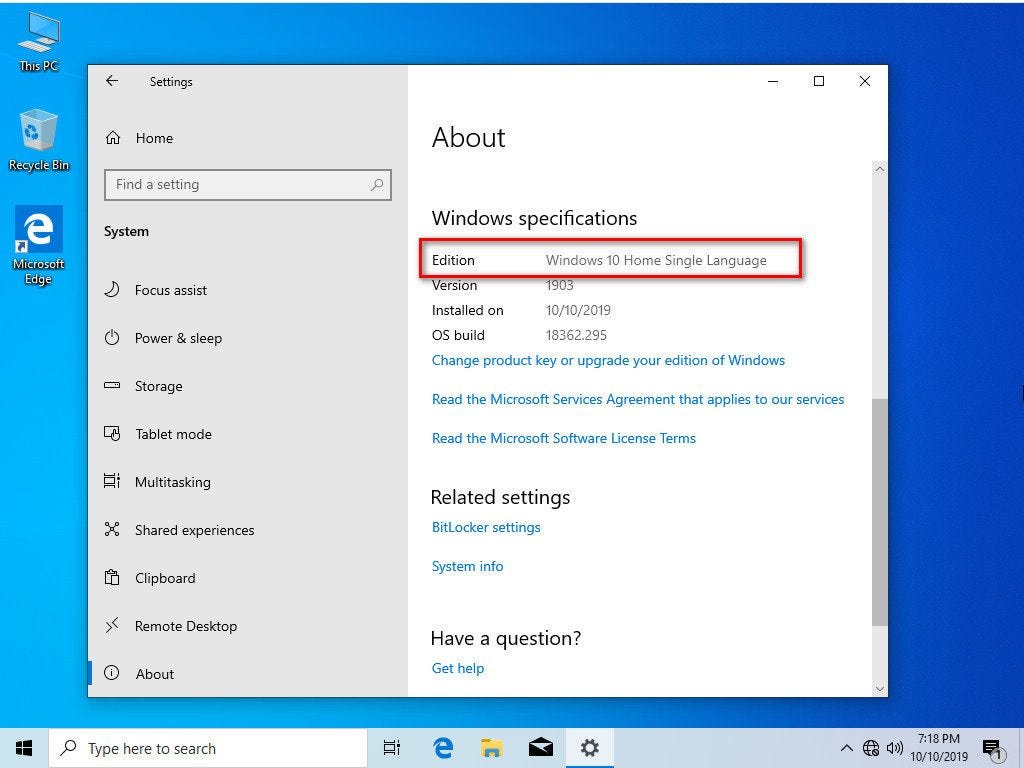Open Storage settings

(158, 386)
